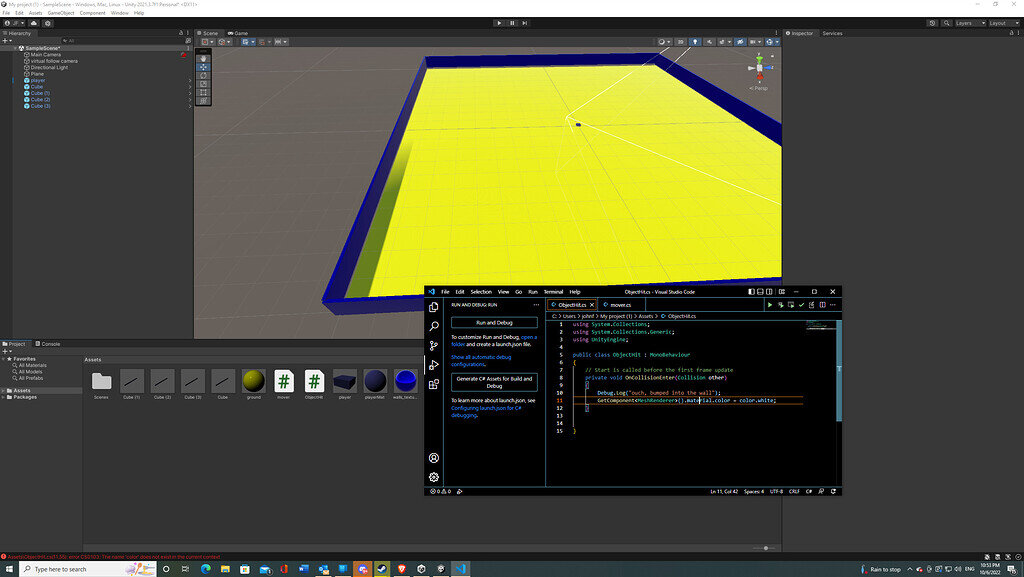Click the ground material thumbnail in Assets
The height and width of the screenshot is (577, 1024).
[x=254, y=381]
